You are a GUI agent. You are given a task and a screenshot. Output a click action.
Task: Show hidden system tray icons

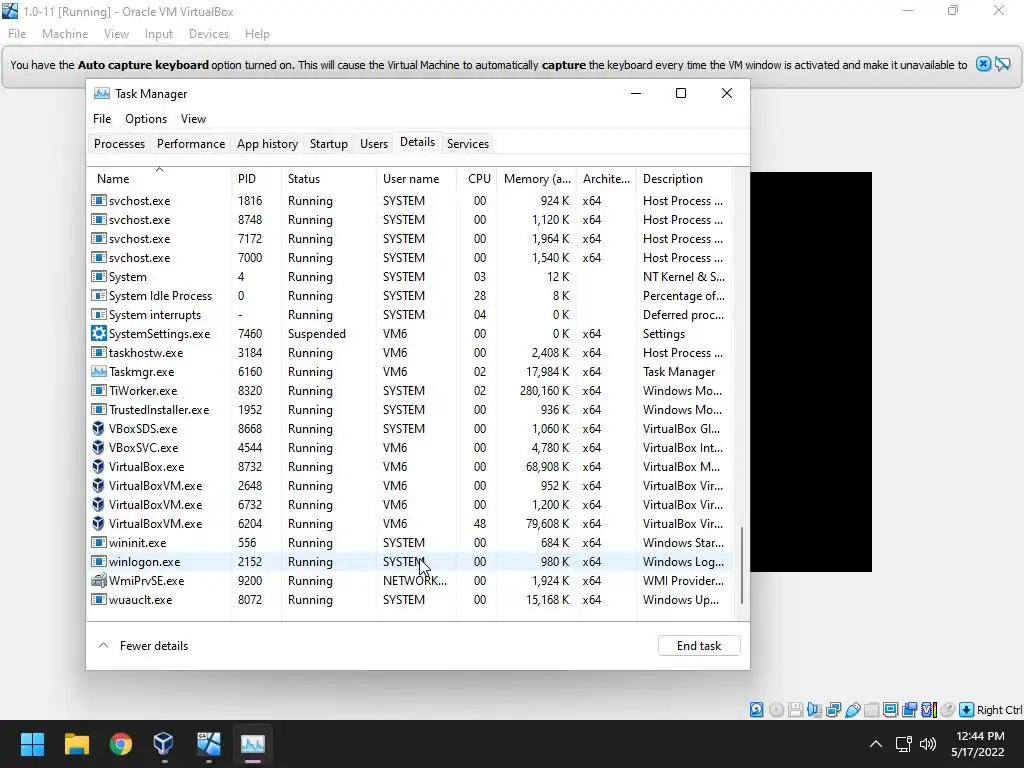(876, 744)
